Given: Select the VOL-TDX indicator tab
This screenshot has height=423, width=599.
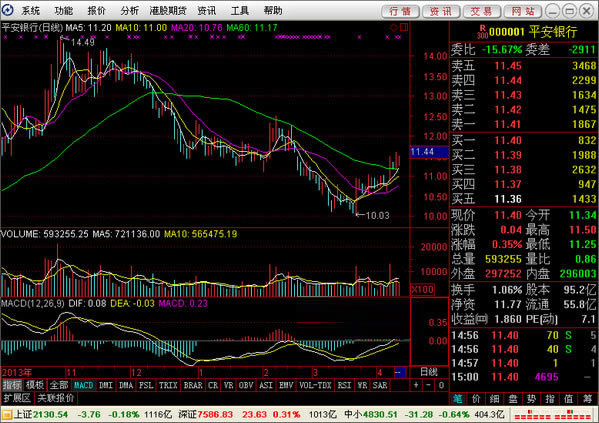Looking at the screenshot, I should [315, 385].
